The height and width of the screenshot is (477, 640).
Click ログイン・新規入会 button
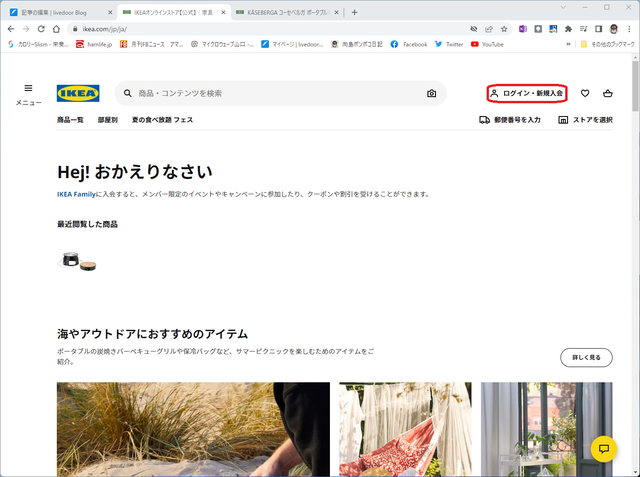pos(527,93)
